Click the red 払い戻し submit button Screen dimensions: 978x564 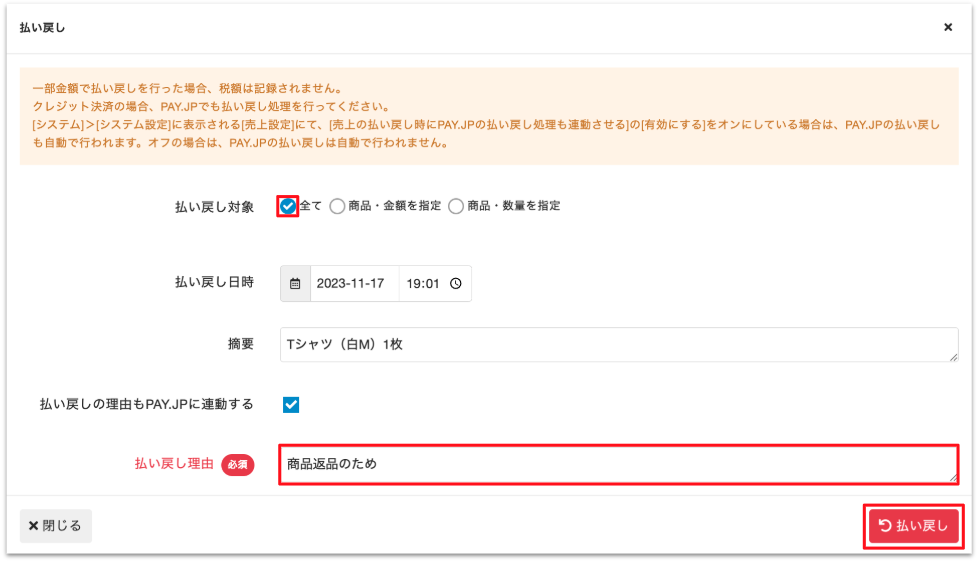[x=913, y=526]
